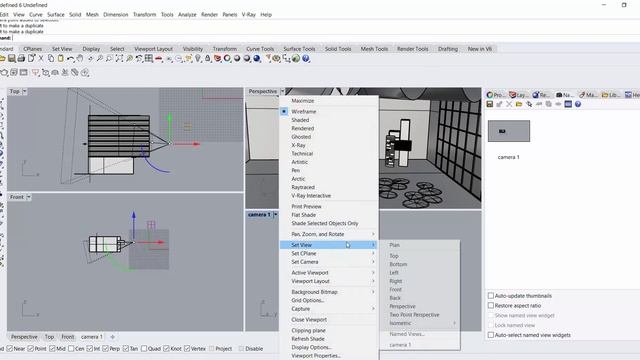Image resolution: width=640 pixels, height=360 pixels.
Task: Click the help icon in Named Views panel toolbar
Action: pyautogui.click(x=578, y=104)
